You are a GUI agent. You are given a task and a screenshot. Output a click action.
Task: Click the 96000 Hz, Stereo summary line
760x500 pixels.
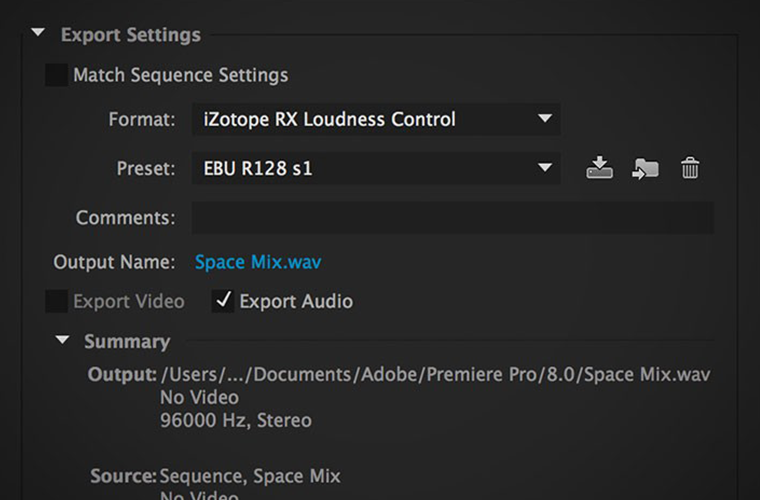pos(236,420)
